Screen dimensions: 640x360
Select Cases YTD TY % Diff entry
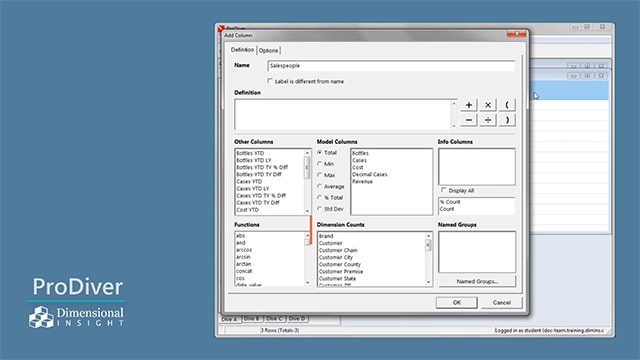click(x=261, y=196)
